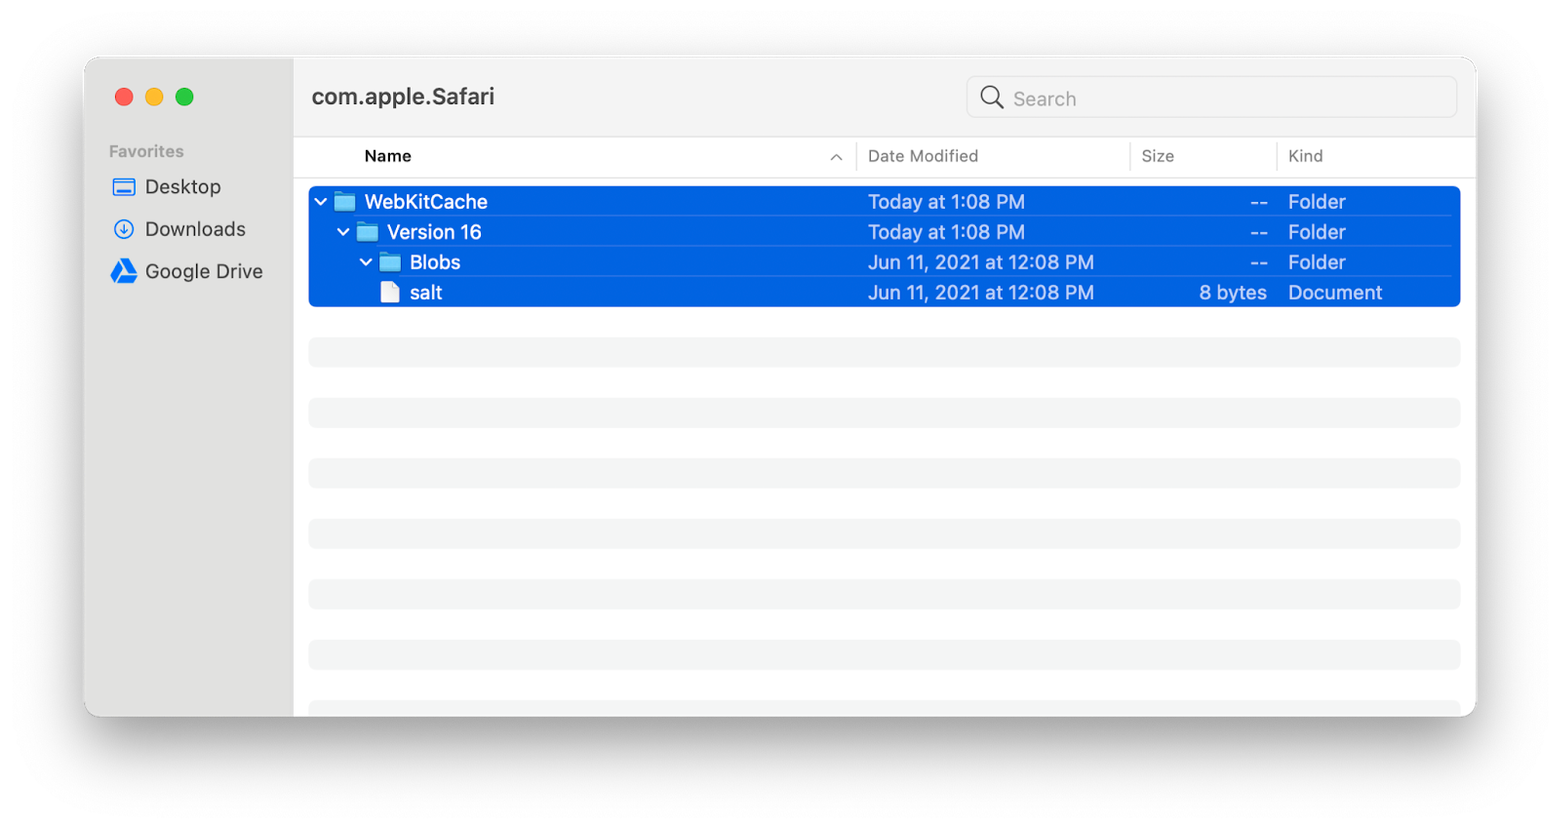Click the Blobs folder icon
1560x829 pixels.
point(390,262)
